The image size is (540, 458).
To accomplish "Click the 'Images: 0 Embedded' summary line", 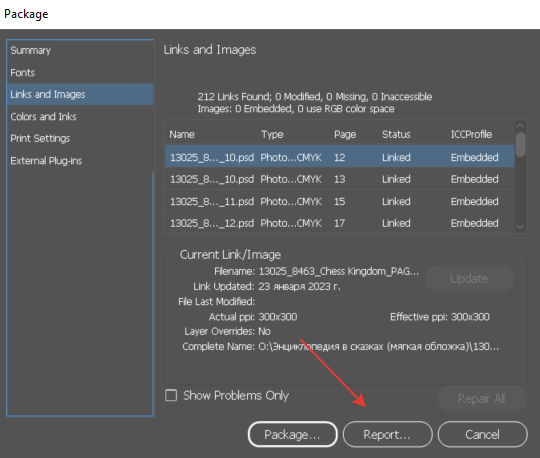I will pyautogui.click(x=296, y=109).
